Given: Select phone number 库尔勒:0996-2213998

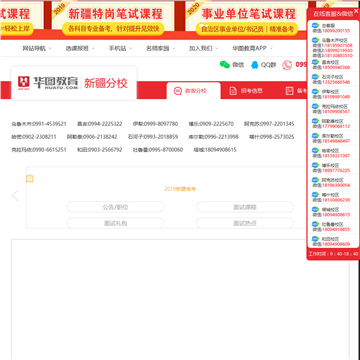Looking at the screenshot, I should click(213, 137).
